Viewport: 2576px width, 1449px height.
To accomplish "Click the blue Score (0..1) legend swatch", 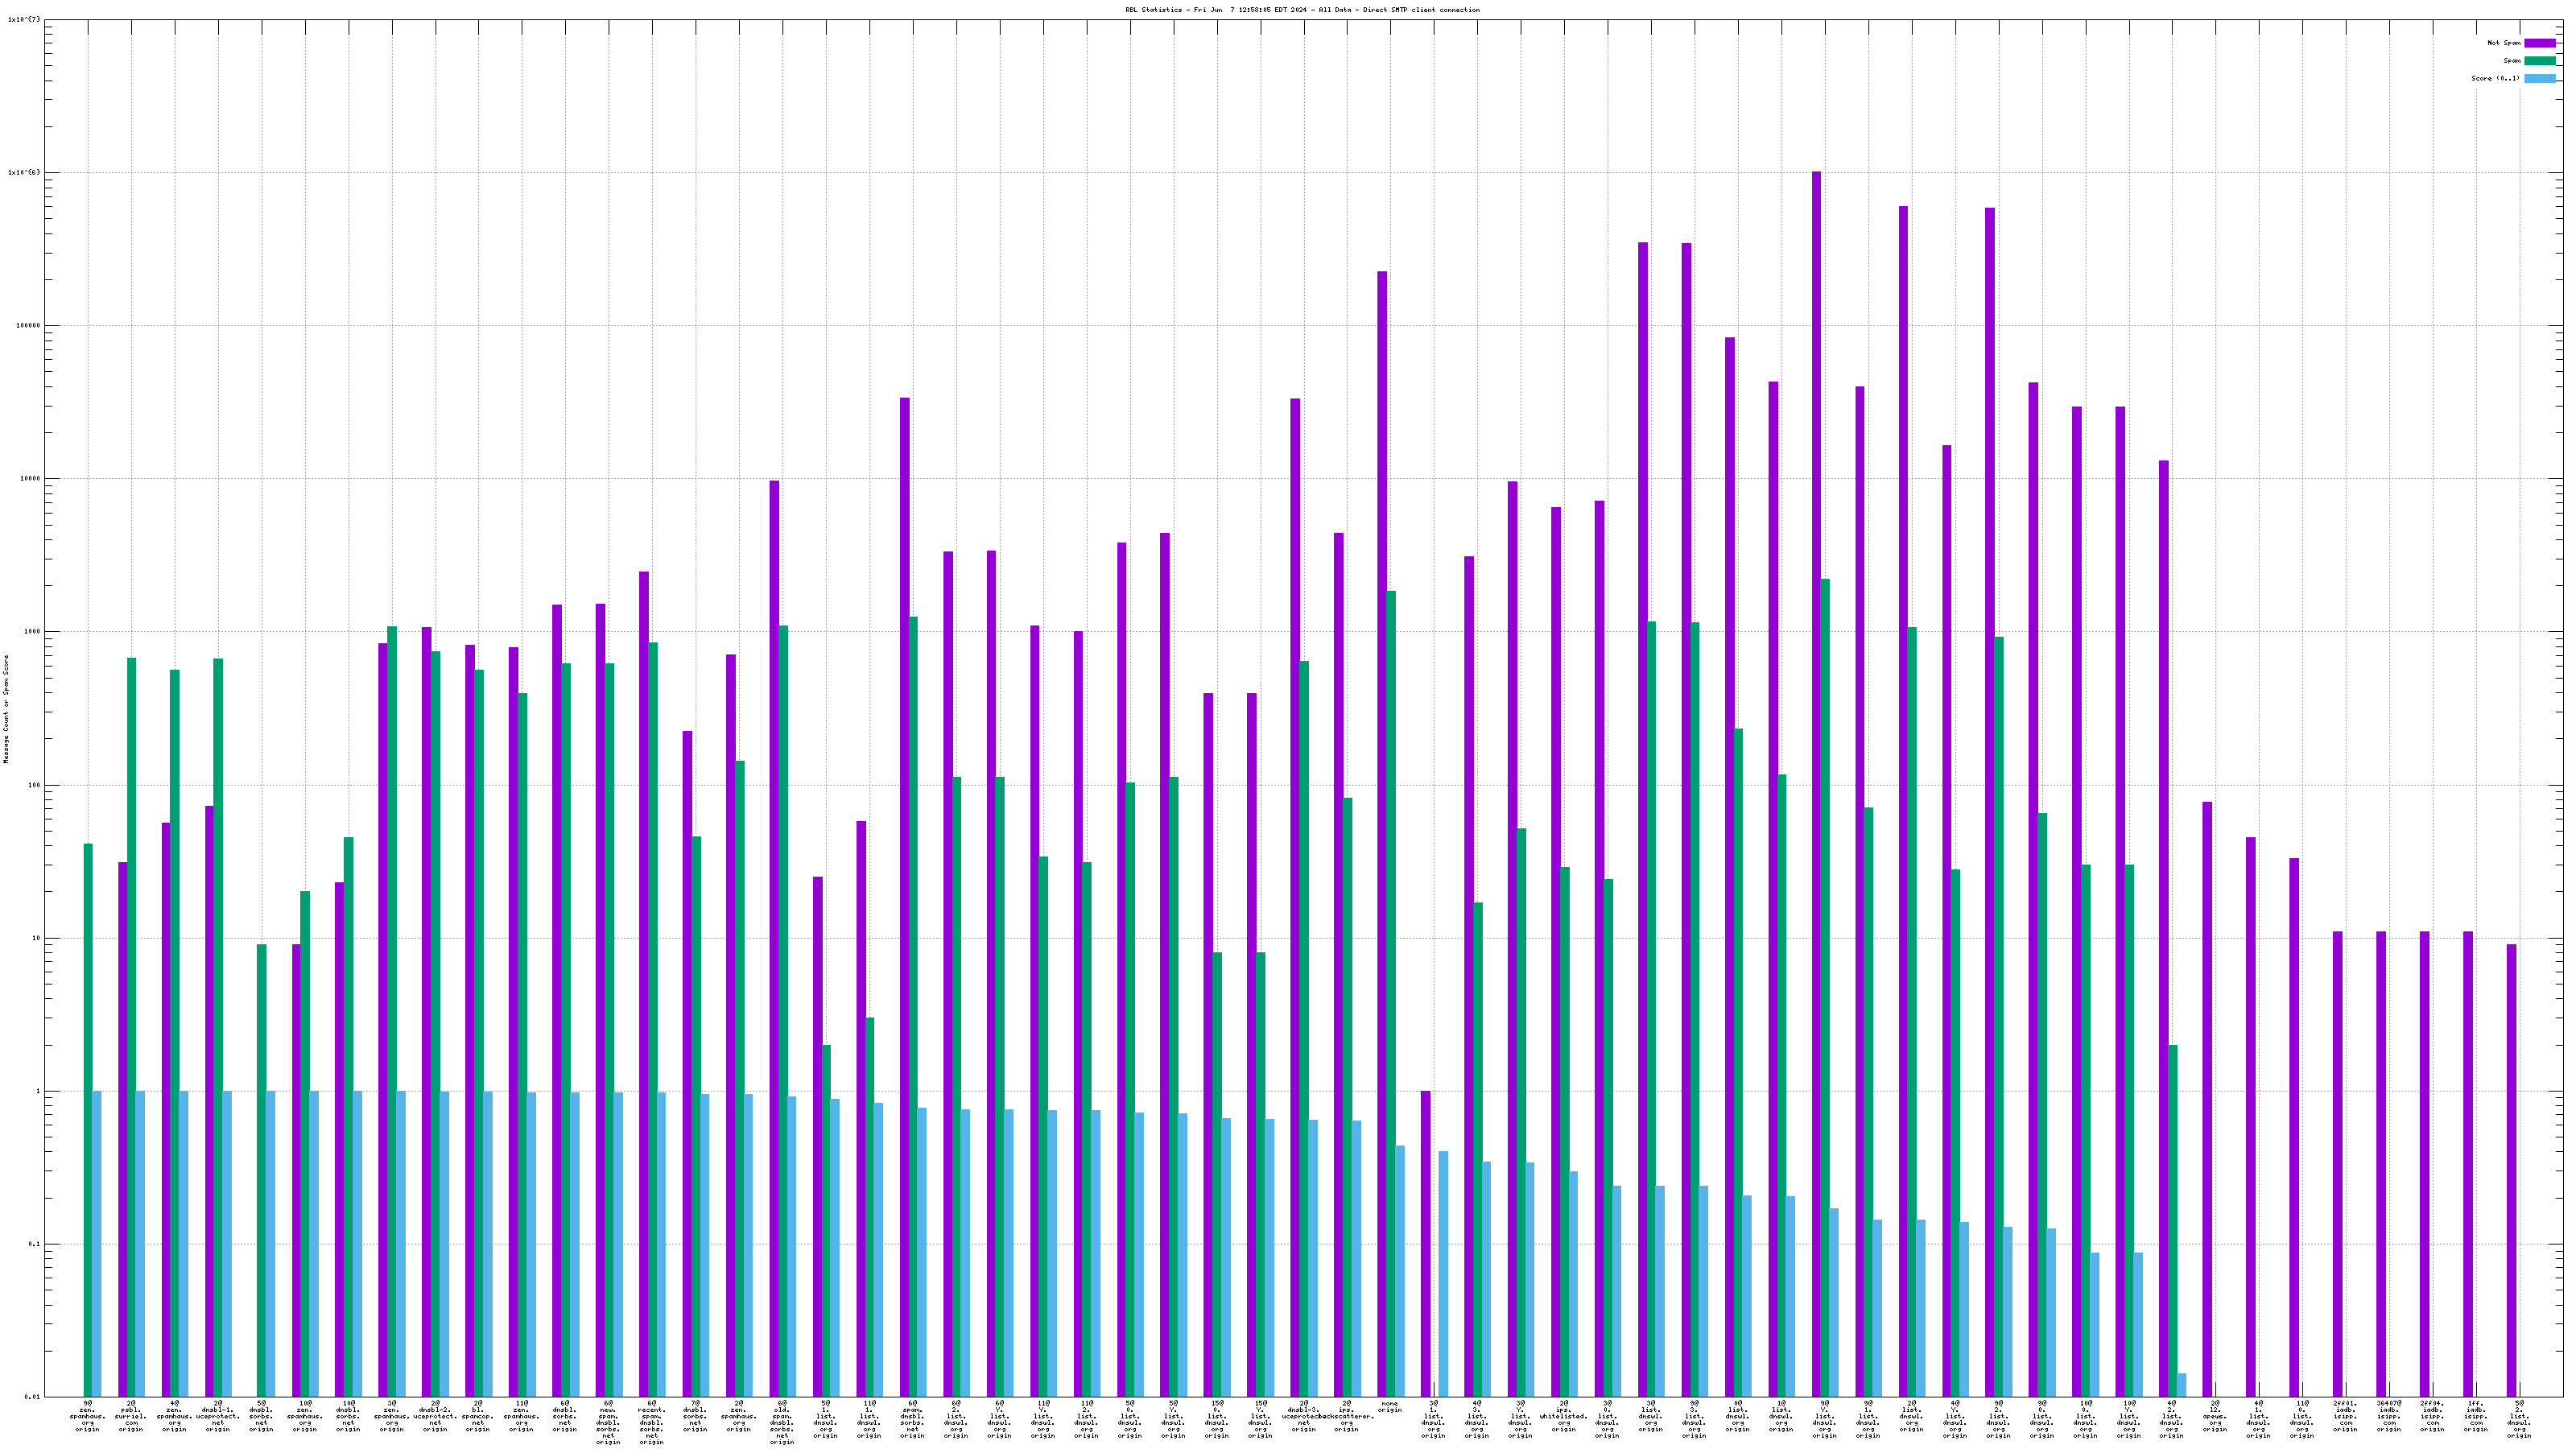I will (x=2539, y=78).
